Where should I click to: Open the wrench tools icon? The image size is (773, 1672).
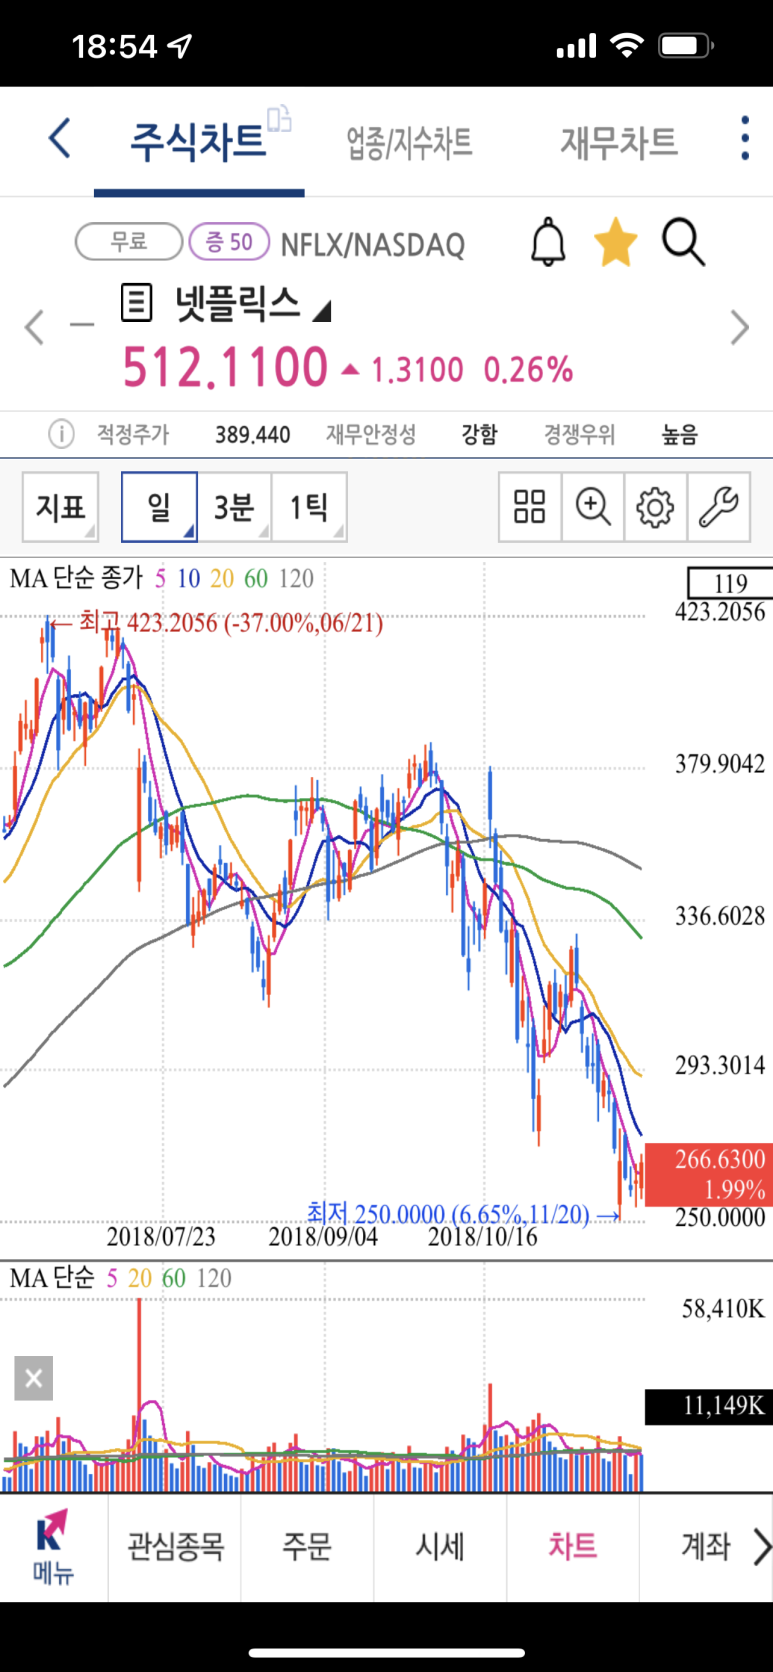718,507
